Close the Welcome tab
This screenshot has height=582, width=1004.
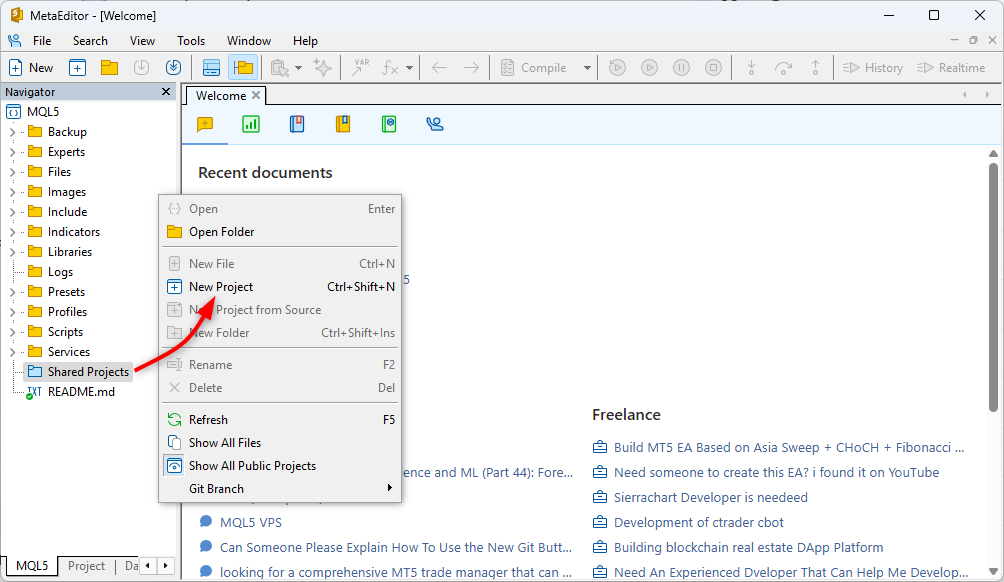click(x=256, y=95)
